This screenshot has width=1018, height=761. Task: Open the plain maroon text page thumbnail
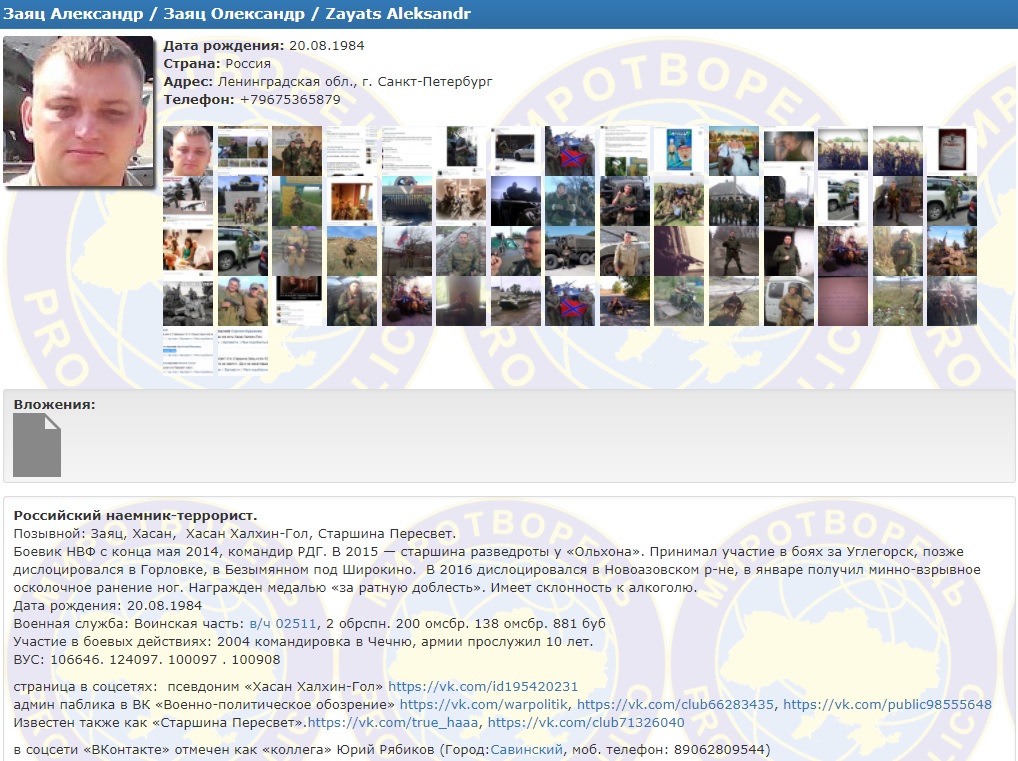[x=843, y=301]
